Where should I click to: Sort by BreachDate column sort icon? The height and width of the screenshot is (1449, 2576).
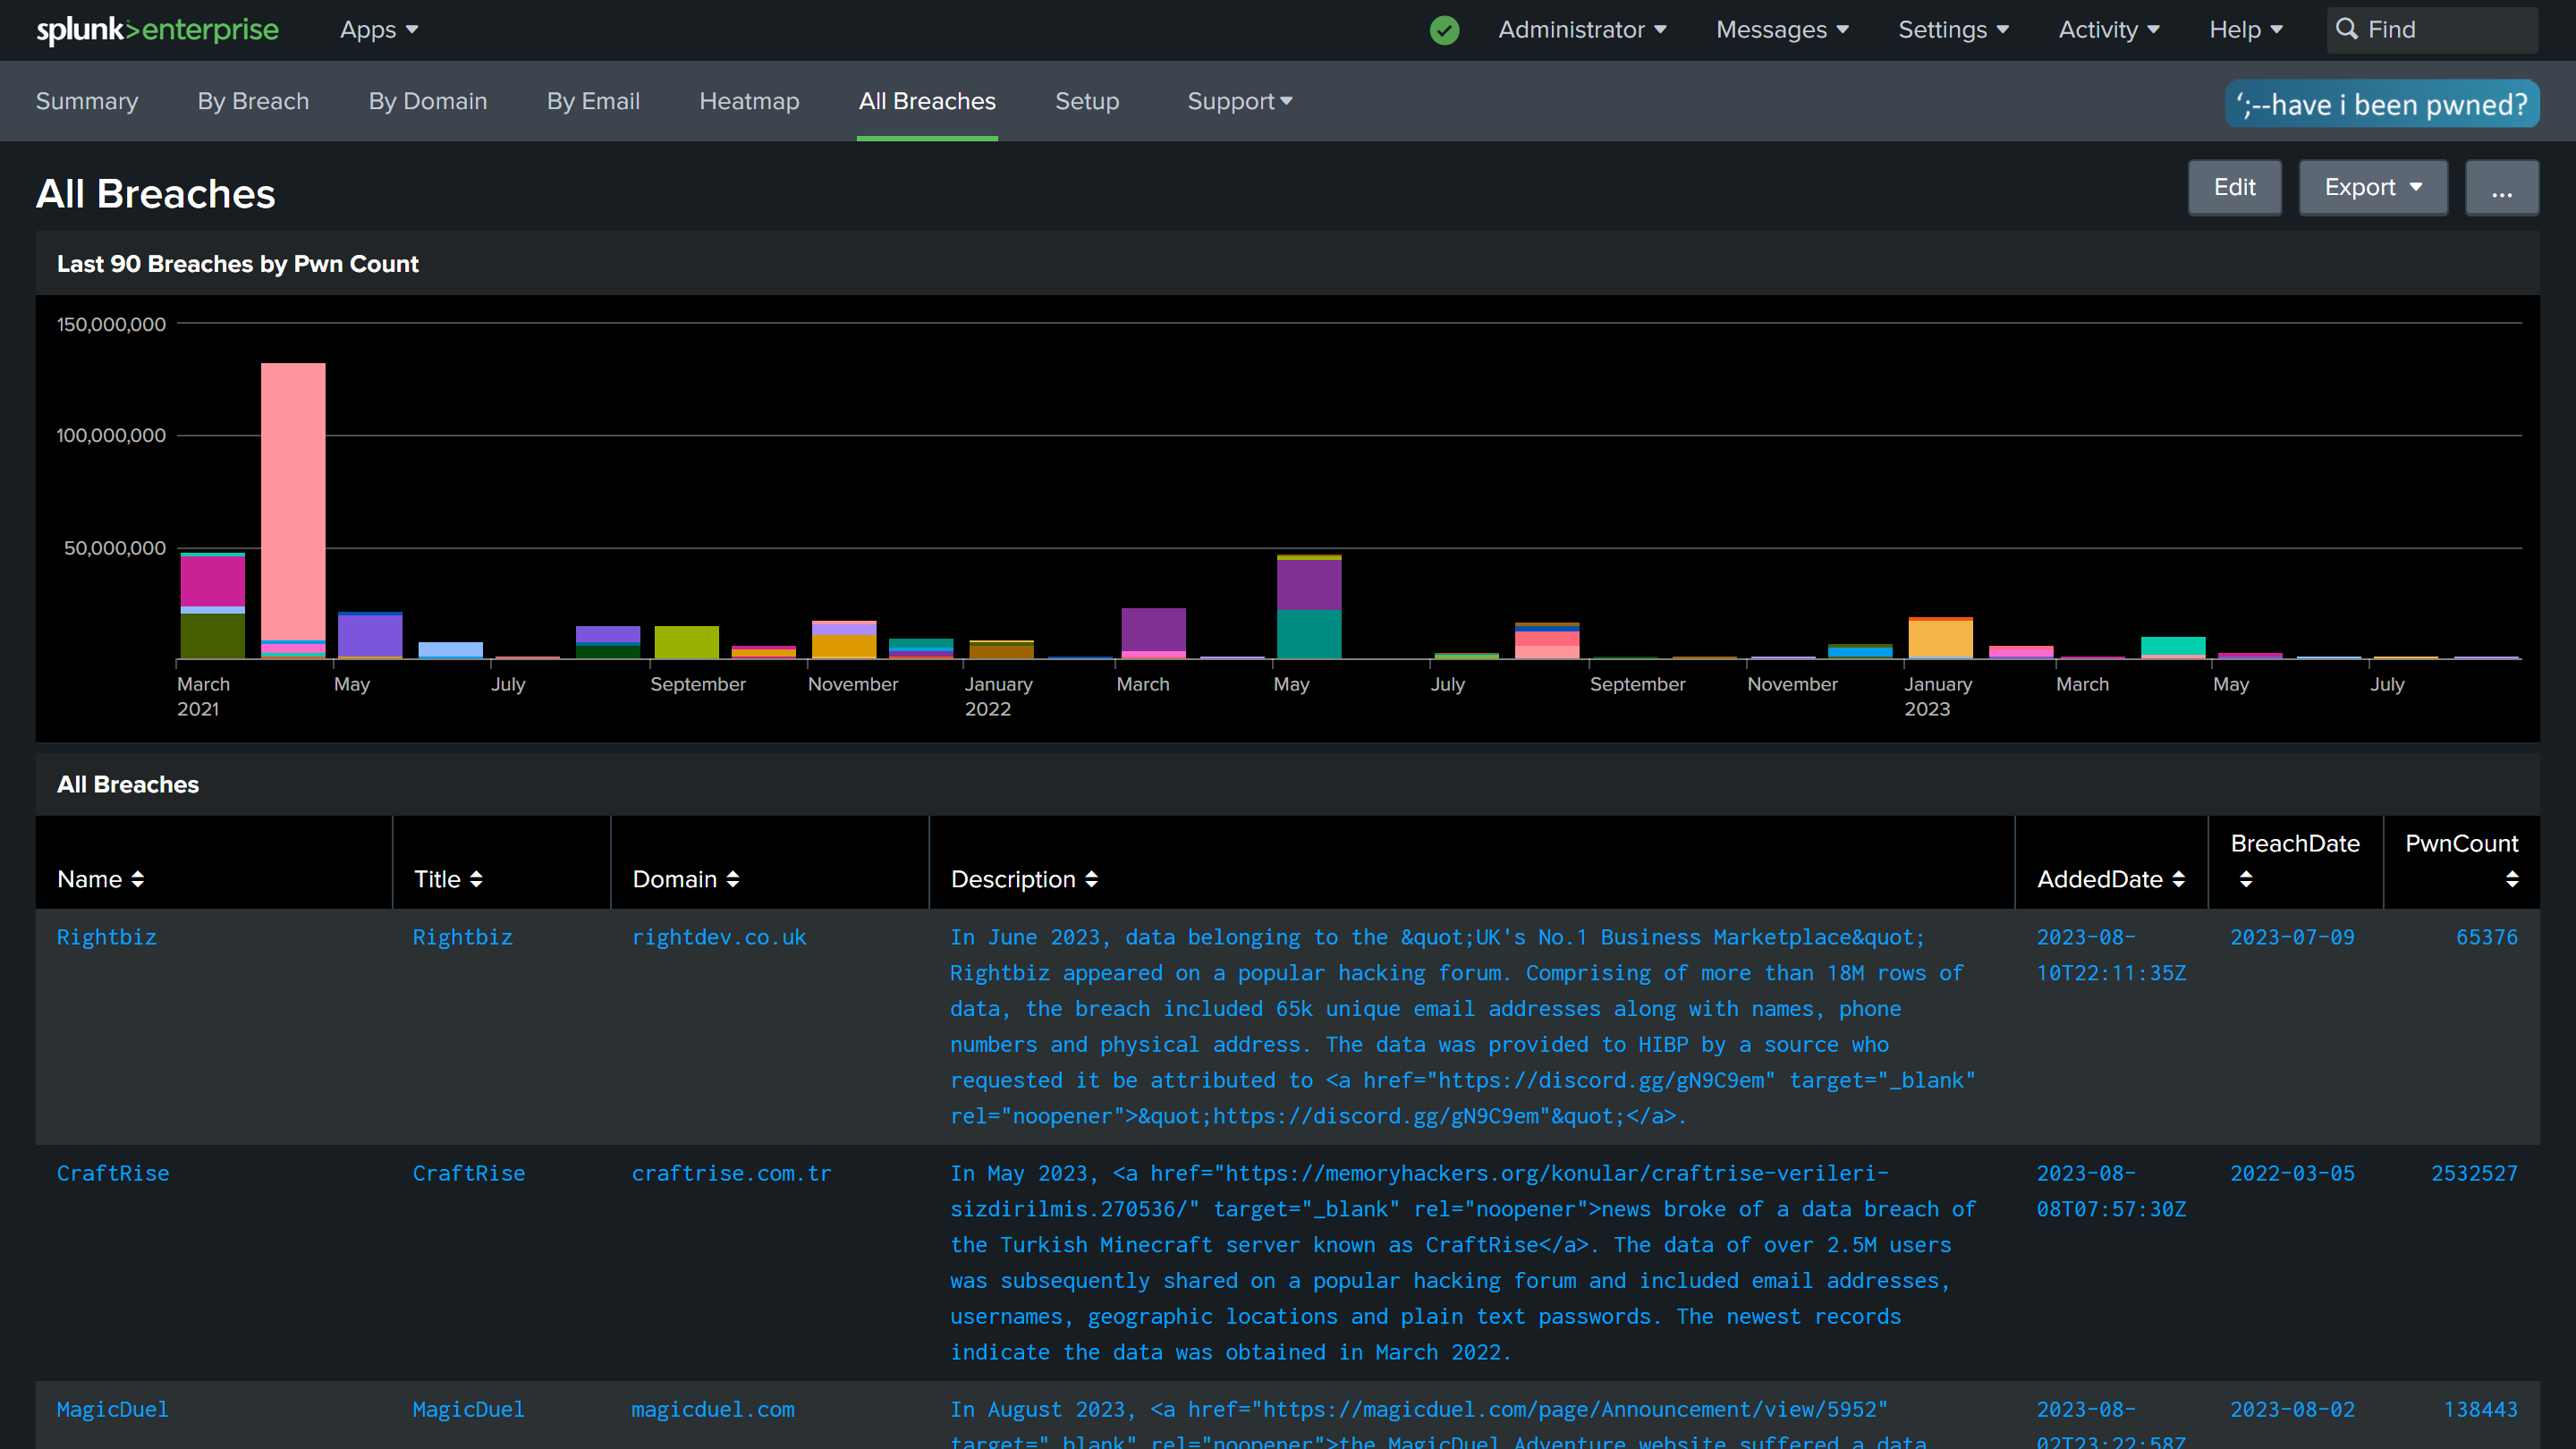2246,879
